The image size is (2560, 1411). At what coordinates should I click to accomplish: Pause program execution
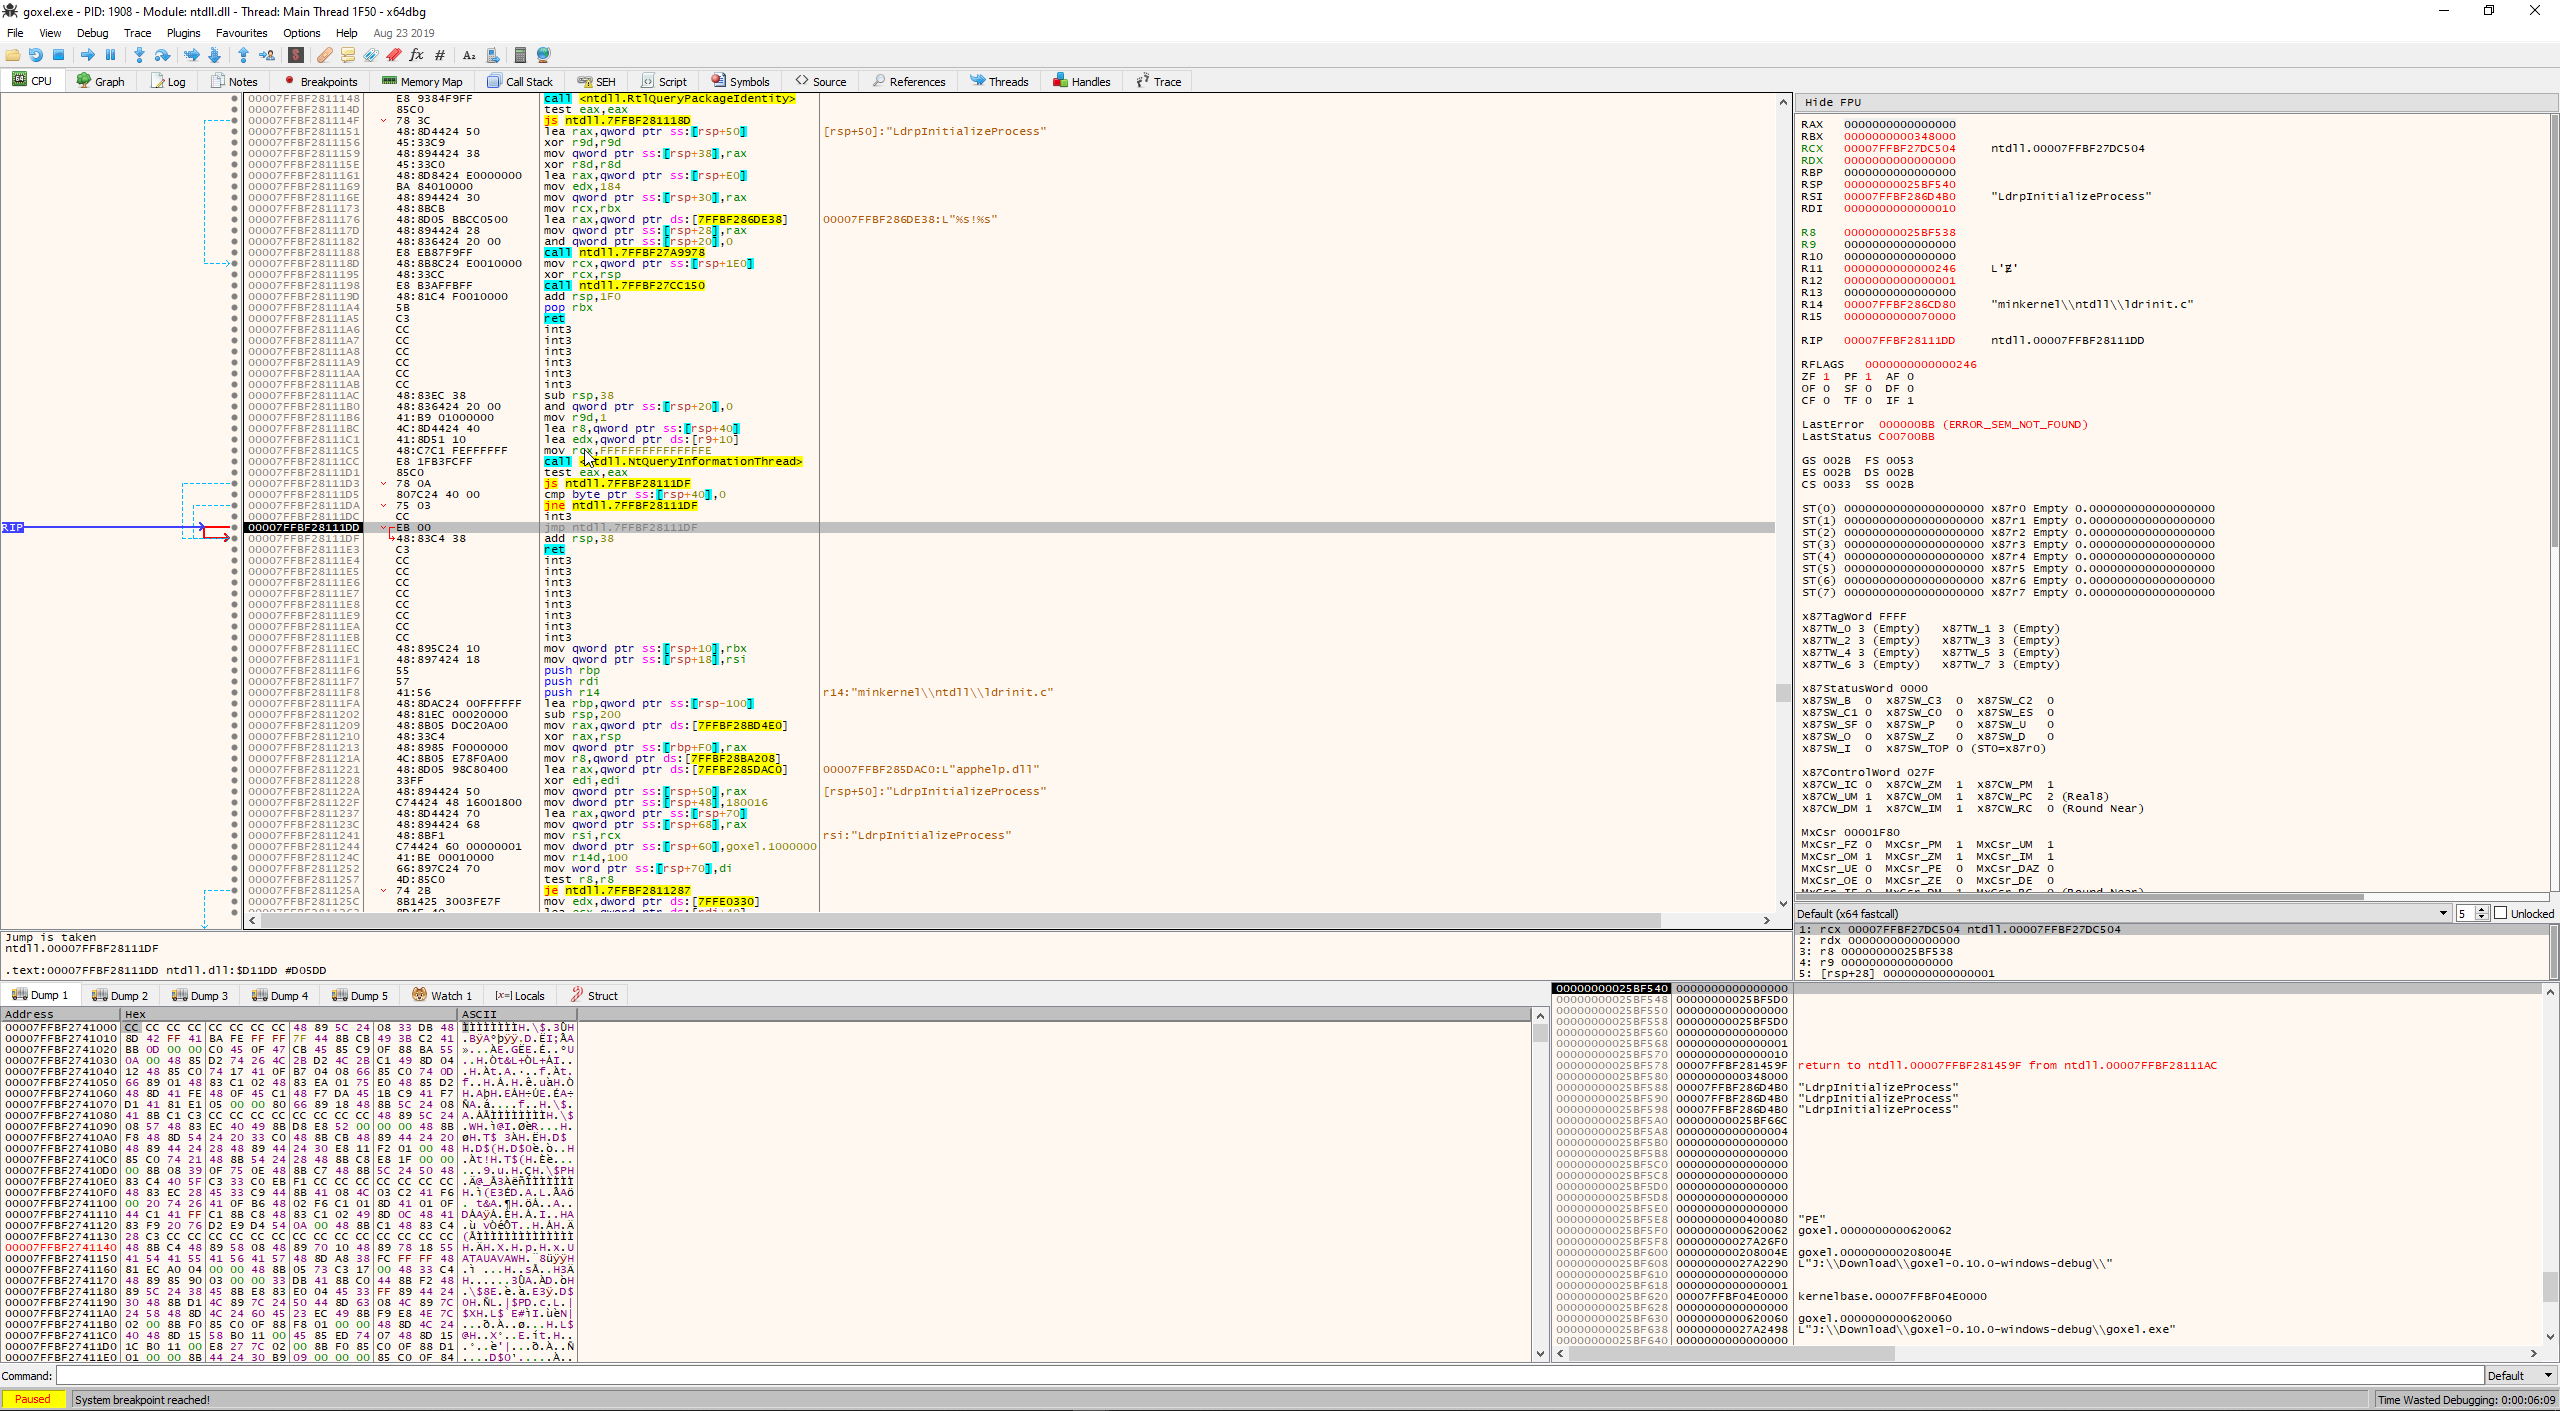click(111, 55)
